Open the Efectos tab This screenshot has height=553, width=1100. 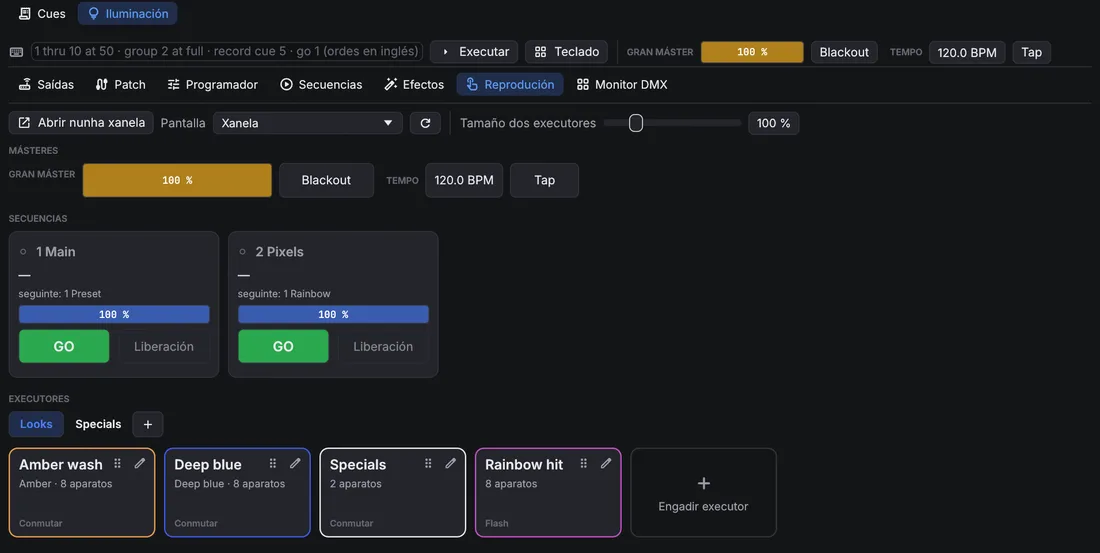tap(414, 84)
